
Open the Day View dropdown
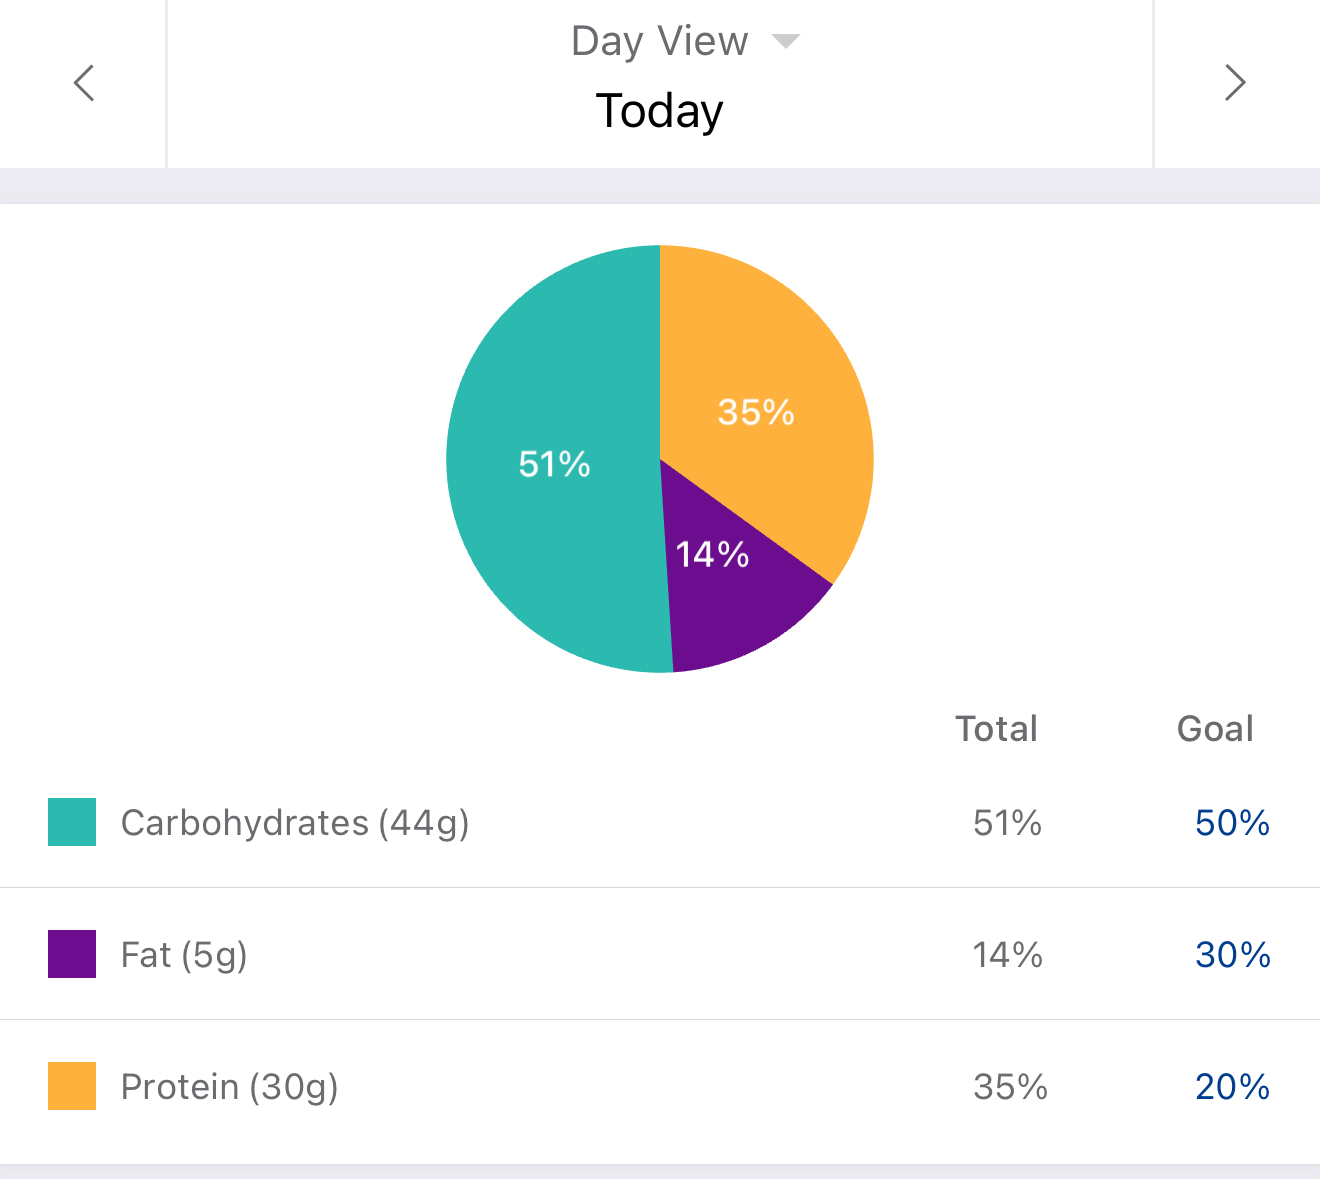coord(660,42)
